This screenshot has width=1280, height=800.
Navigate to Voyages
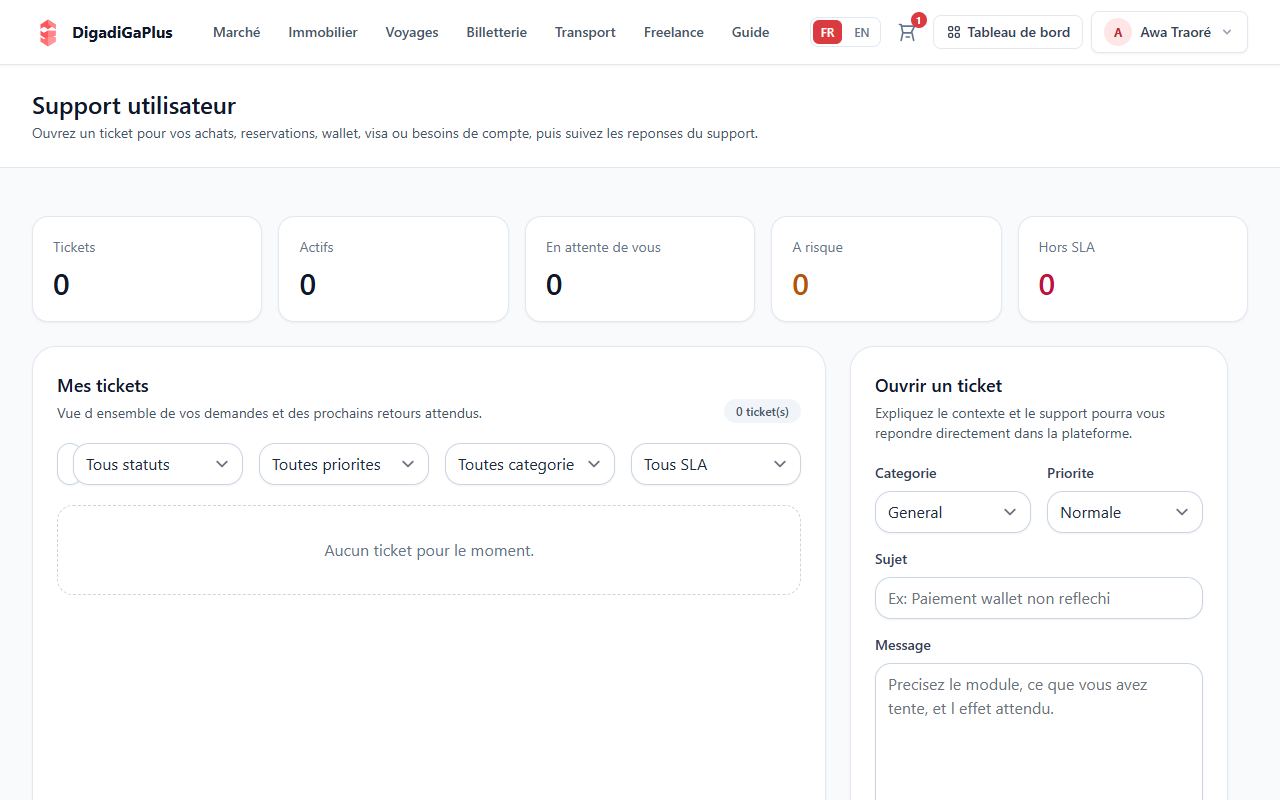[412, 32]
